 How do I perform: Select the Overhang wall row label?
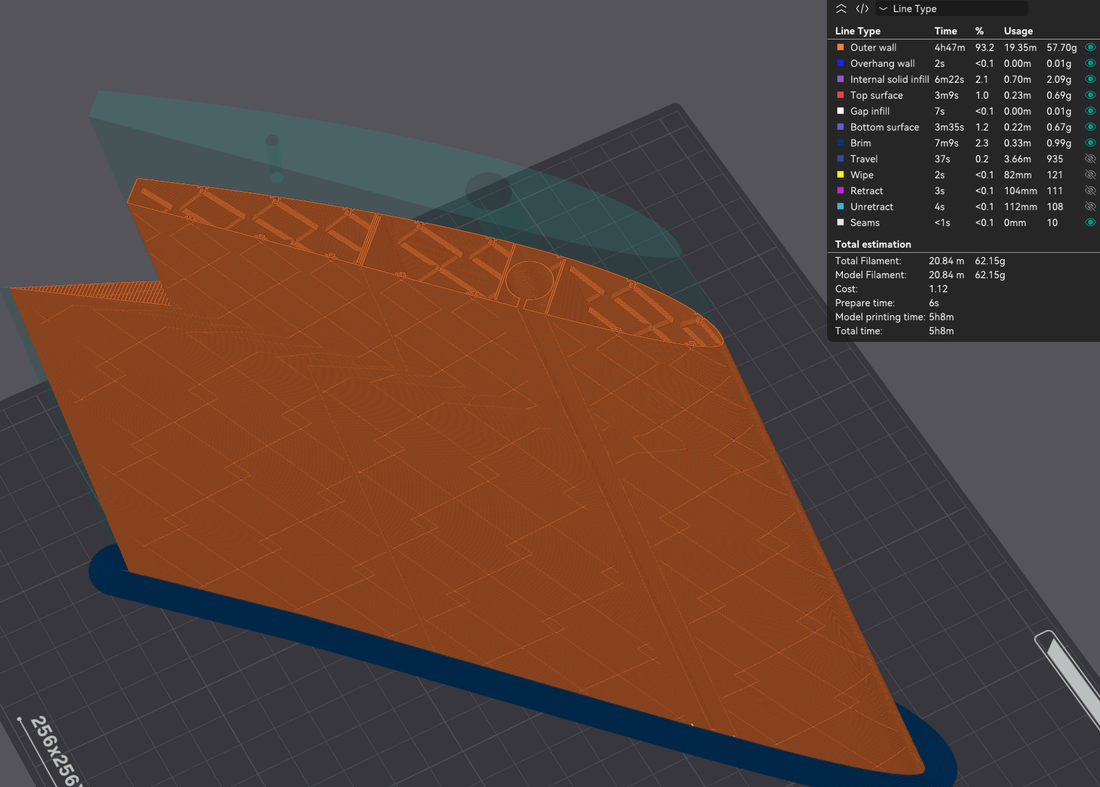[883, 63]
